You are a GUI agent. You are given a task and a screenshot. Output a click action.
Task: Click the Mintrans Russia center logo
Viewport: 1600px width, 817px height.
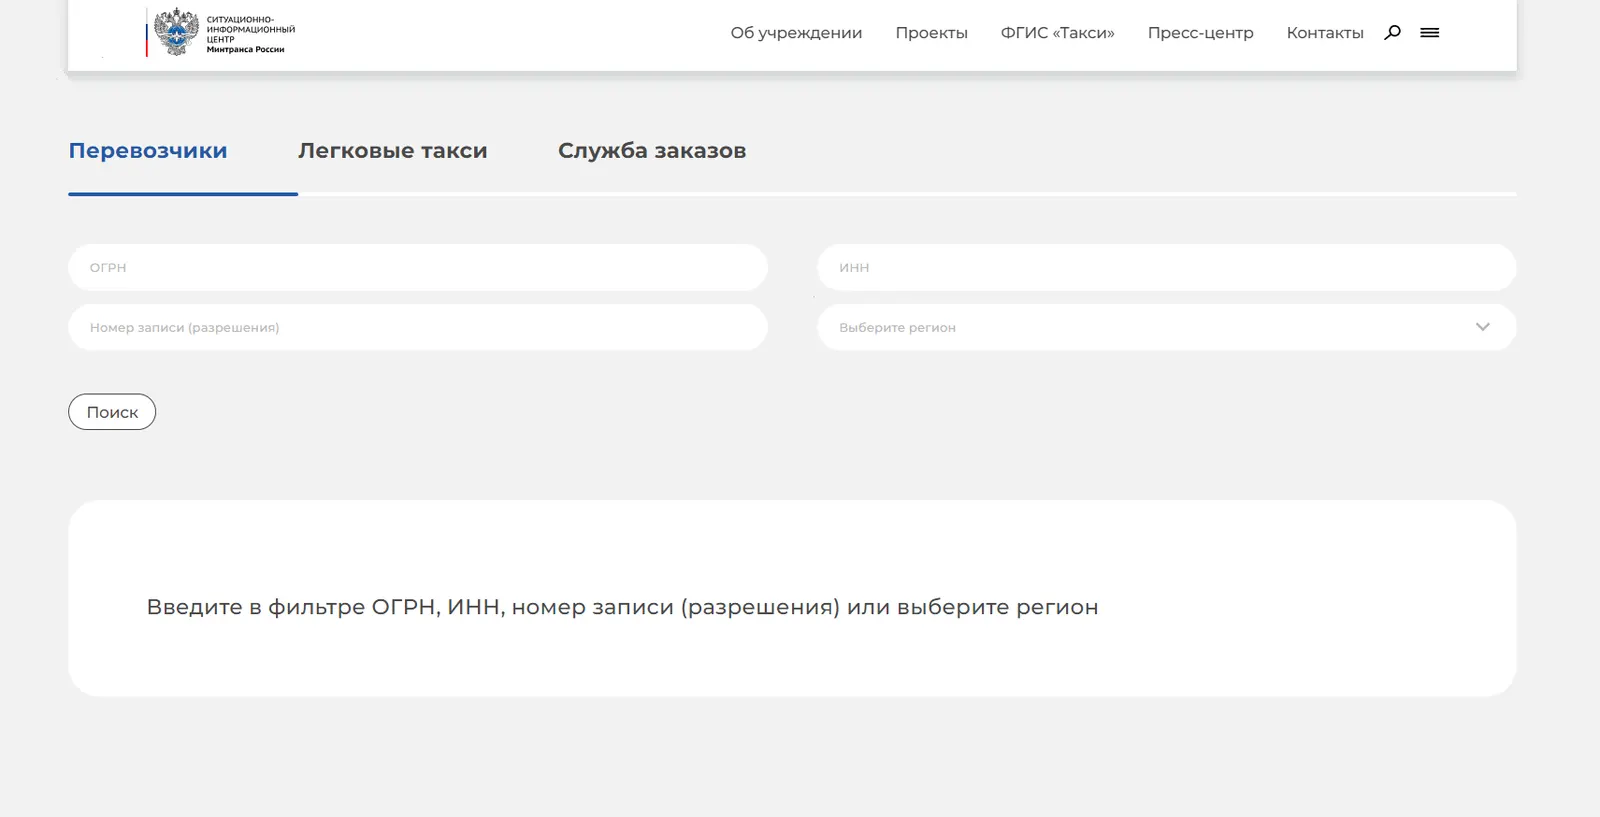coord(221,32)
